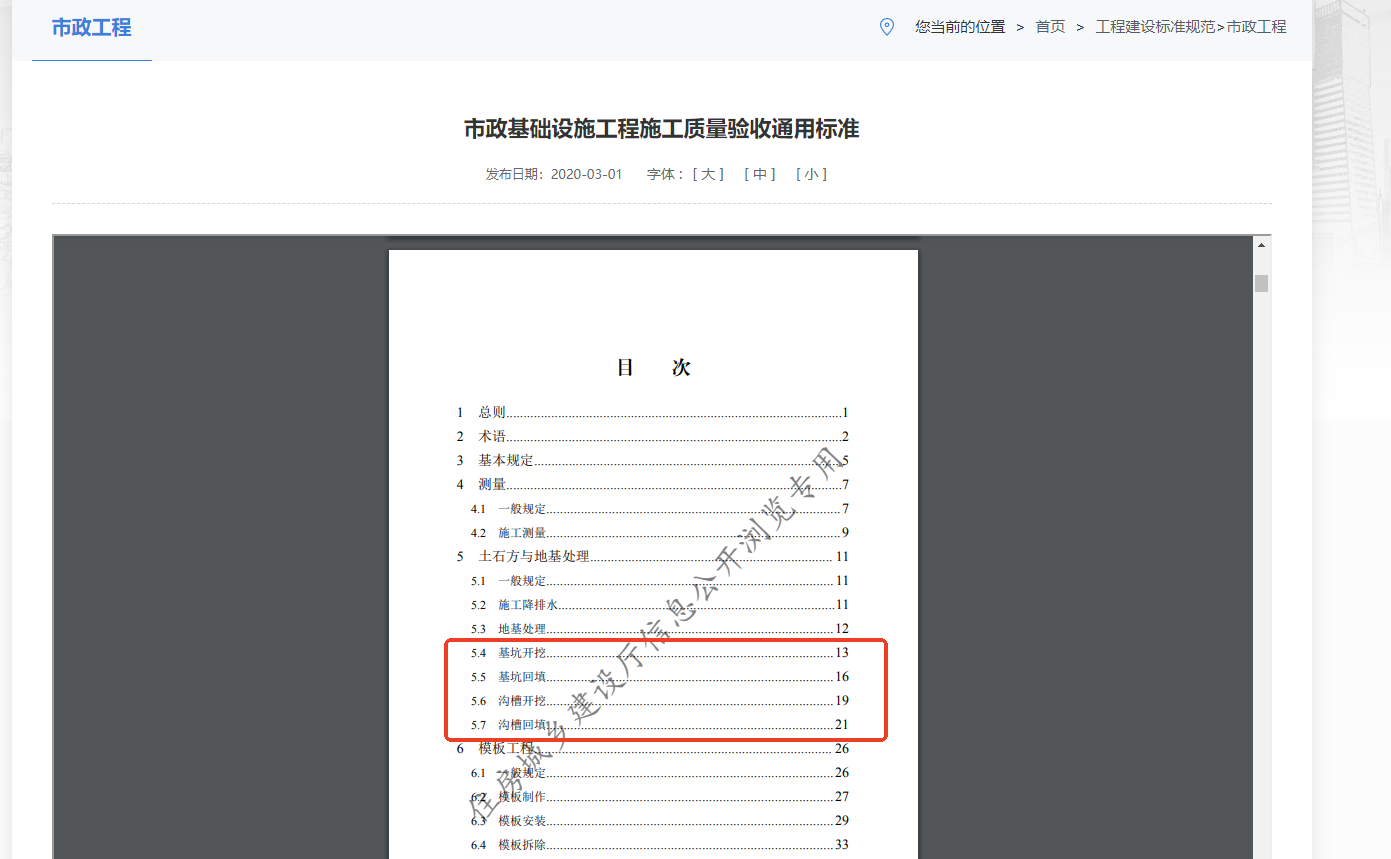
Task: Jump to section 5.6 沟槽开挖
Action: [522, 701]
